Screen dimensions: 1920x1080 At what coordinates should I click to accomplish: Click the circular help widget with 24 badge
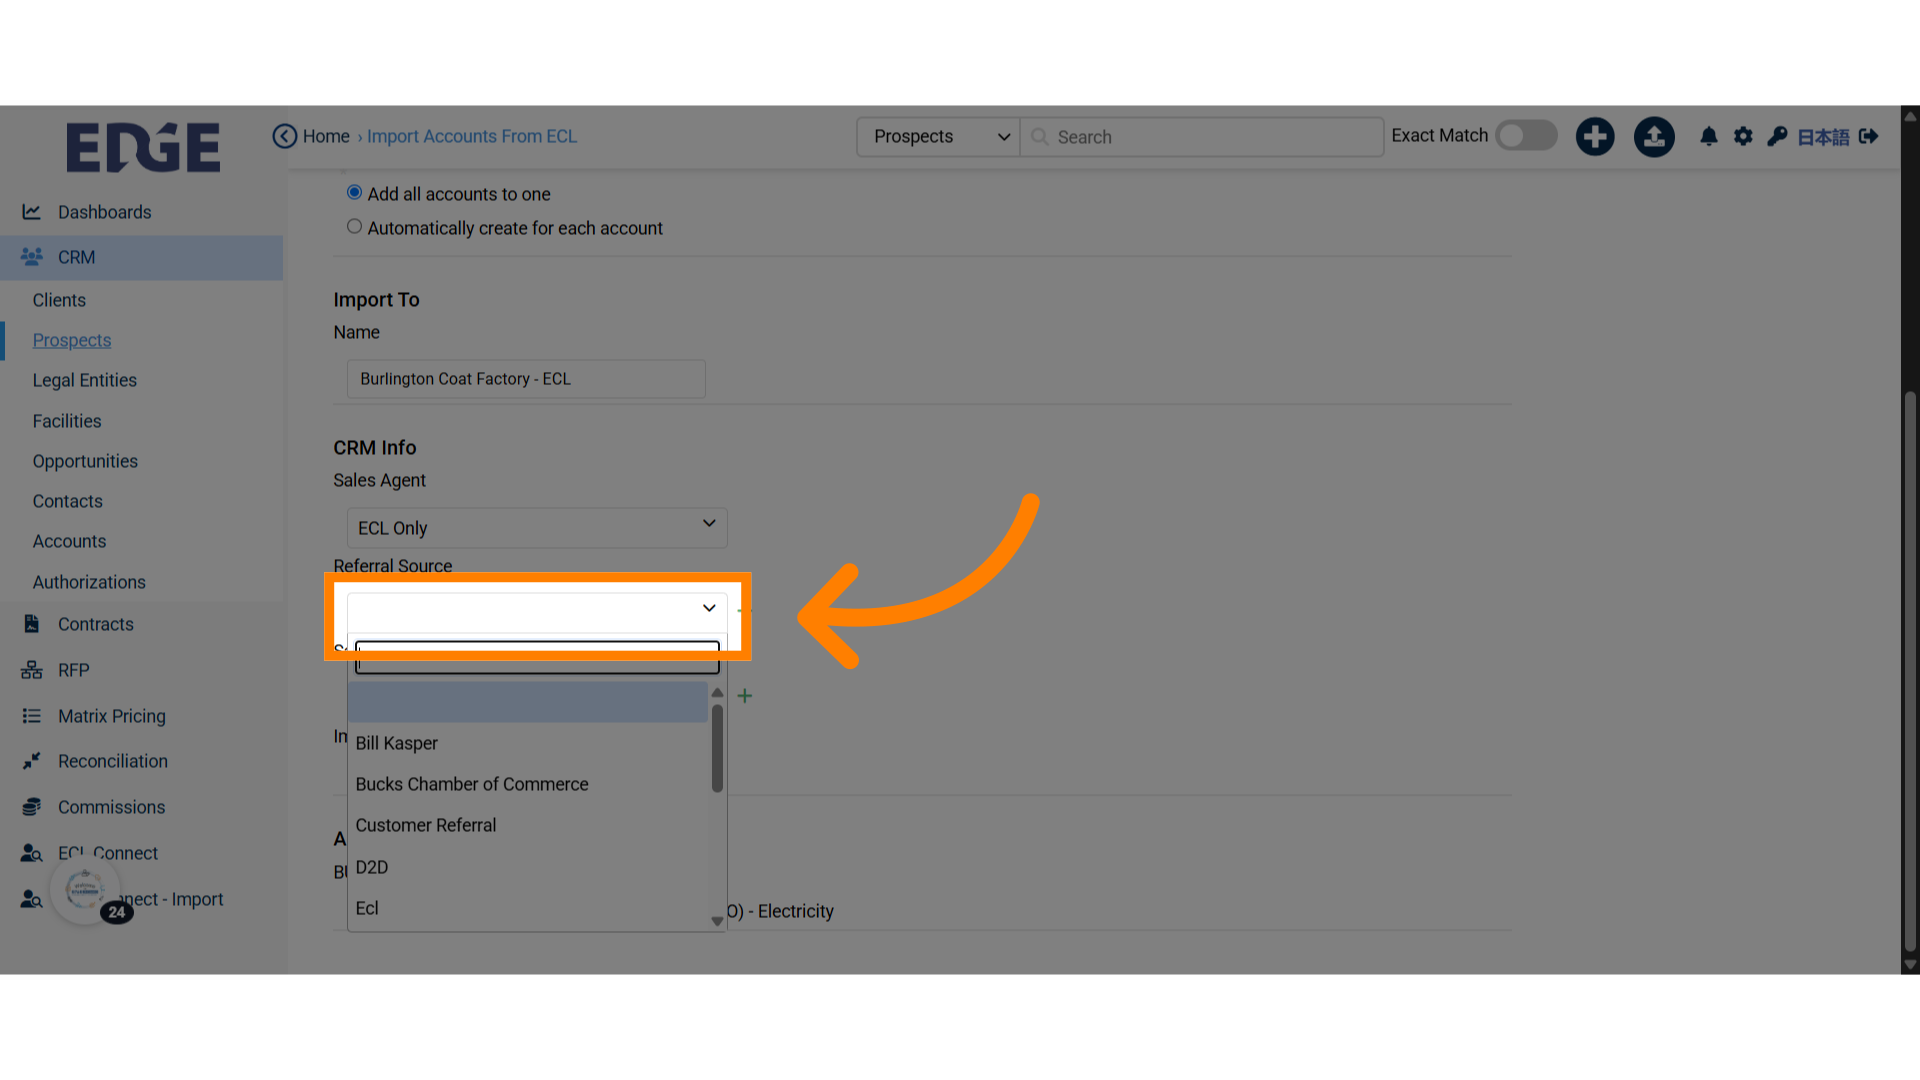click(85, 889)
